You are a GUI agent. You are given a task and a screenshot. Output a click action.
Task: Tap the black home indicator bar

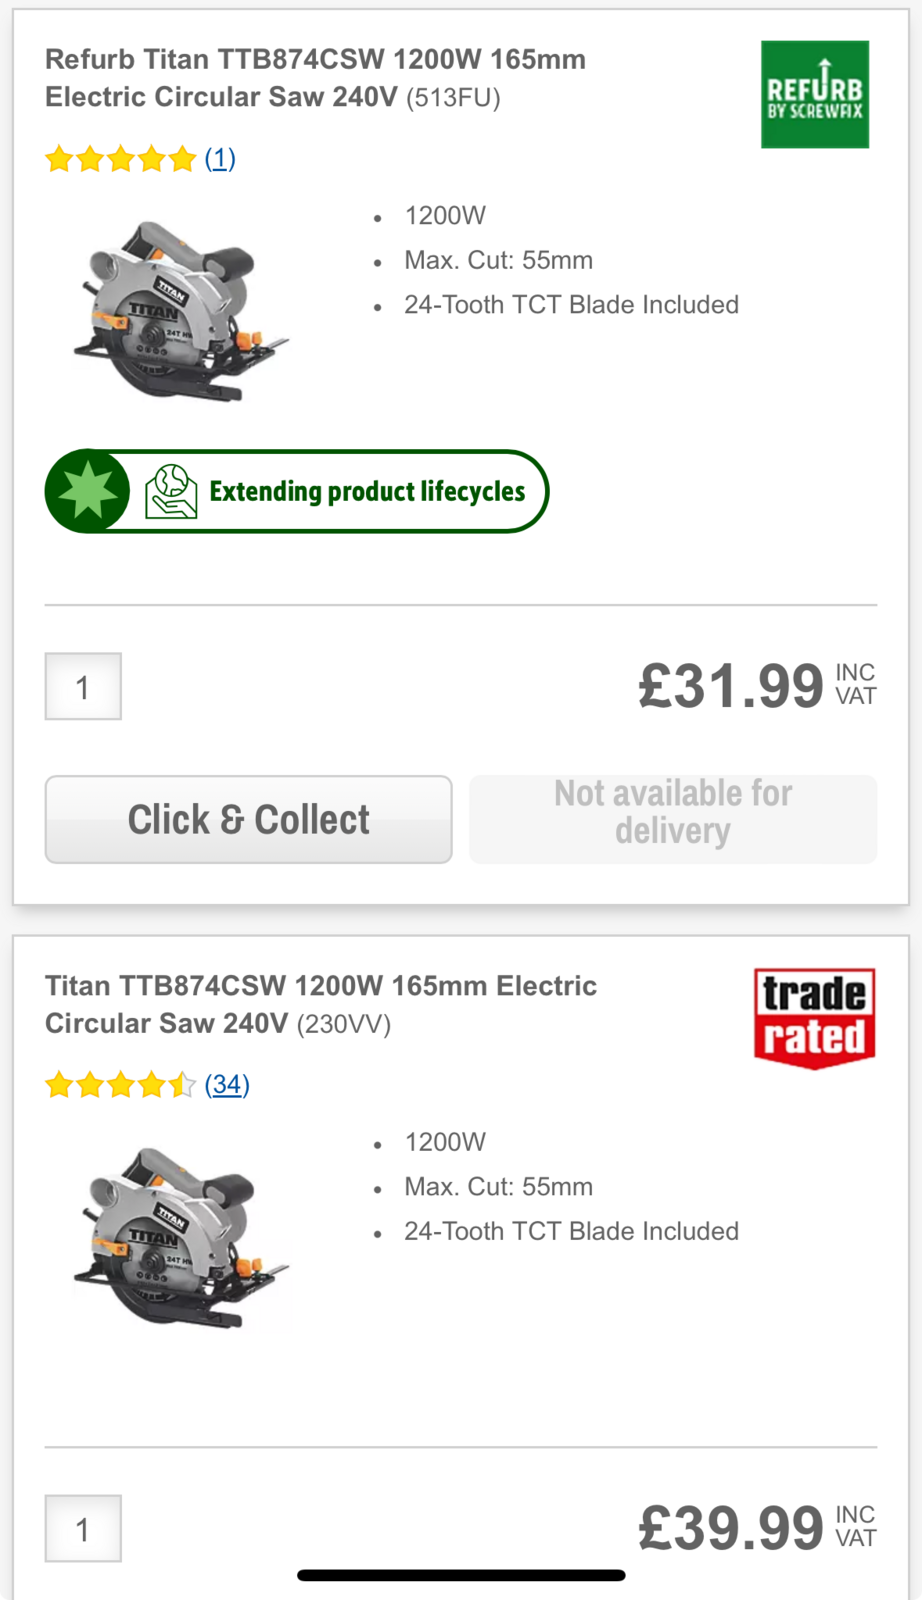pos(461,1575)
